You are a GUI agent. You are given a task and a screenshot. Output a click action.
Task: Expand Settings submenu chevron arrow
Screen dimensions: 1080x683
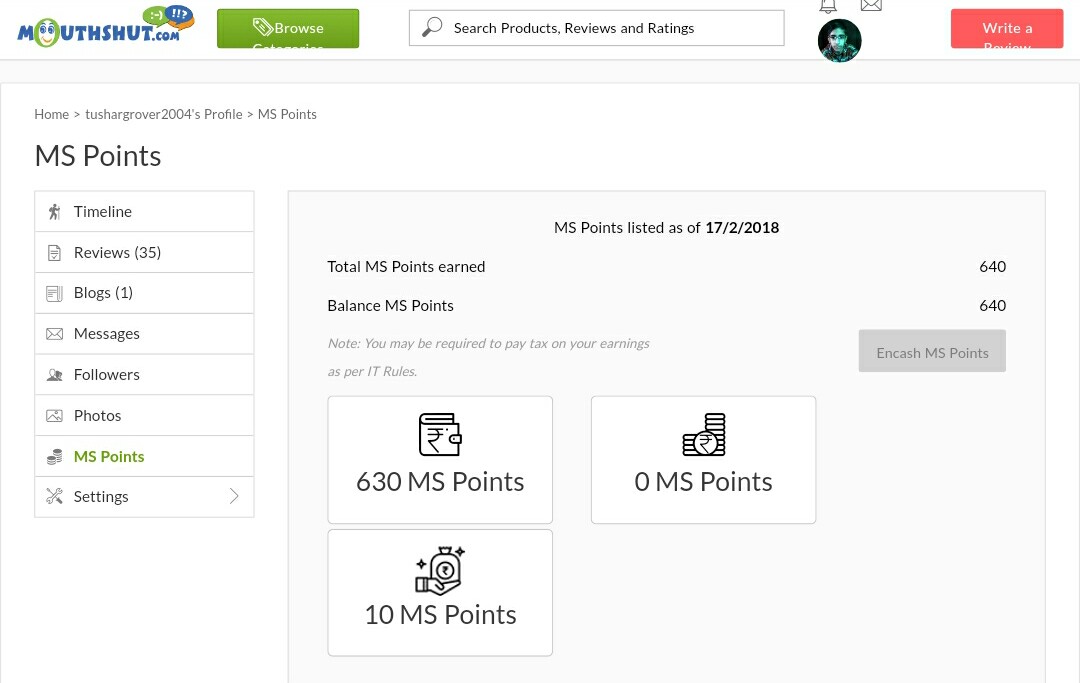click(x=234, y=497)
